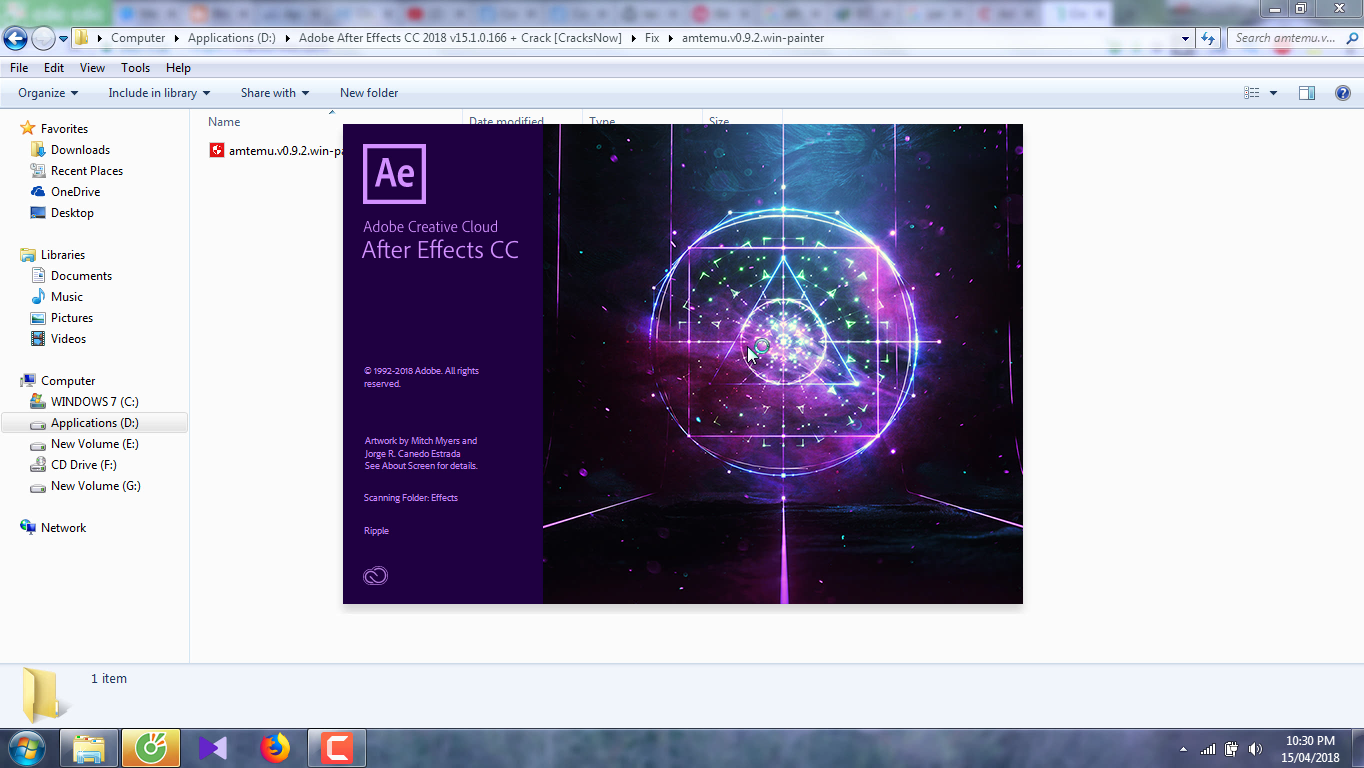Open the Organize dropdown

tap(48, 93)
